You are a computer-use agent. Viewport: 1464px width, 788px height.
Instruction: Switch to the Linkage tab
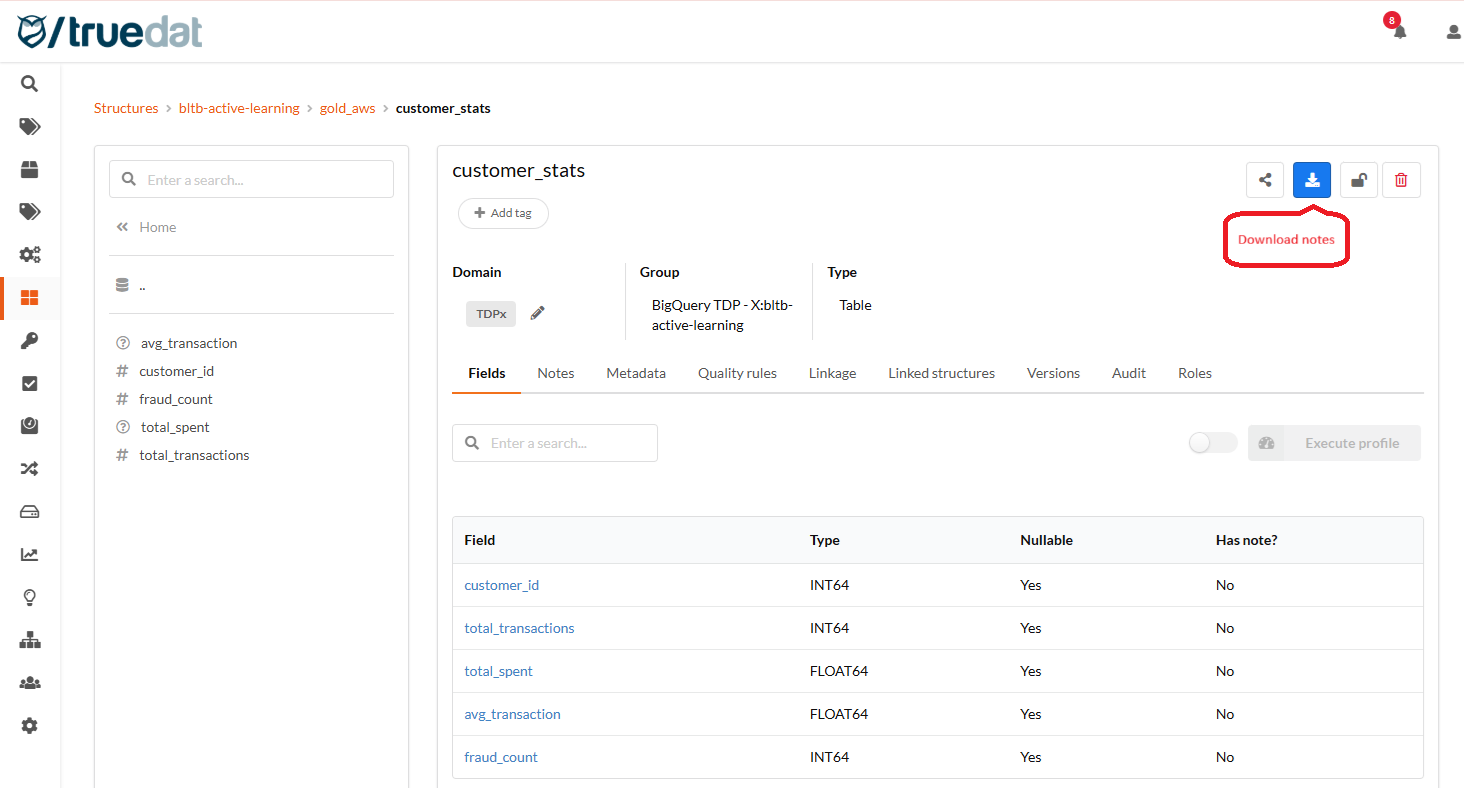coord(832,373)
